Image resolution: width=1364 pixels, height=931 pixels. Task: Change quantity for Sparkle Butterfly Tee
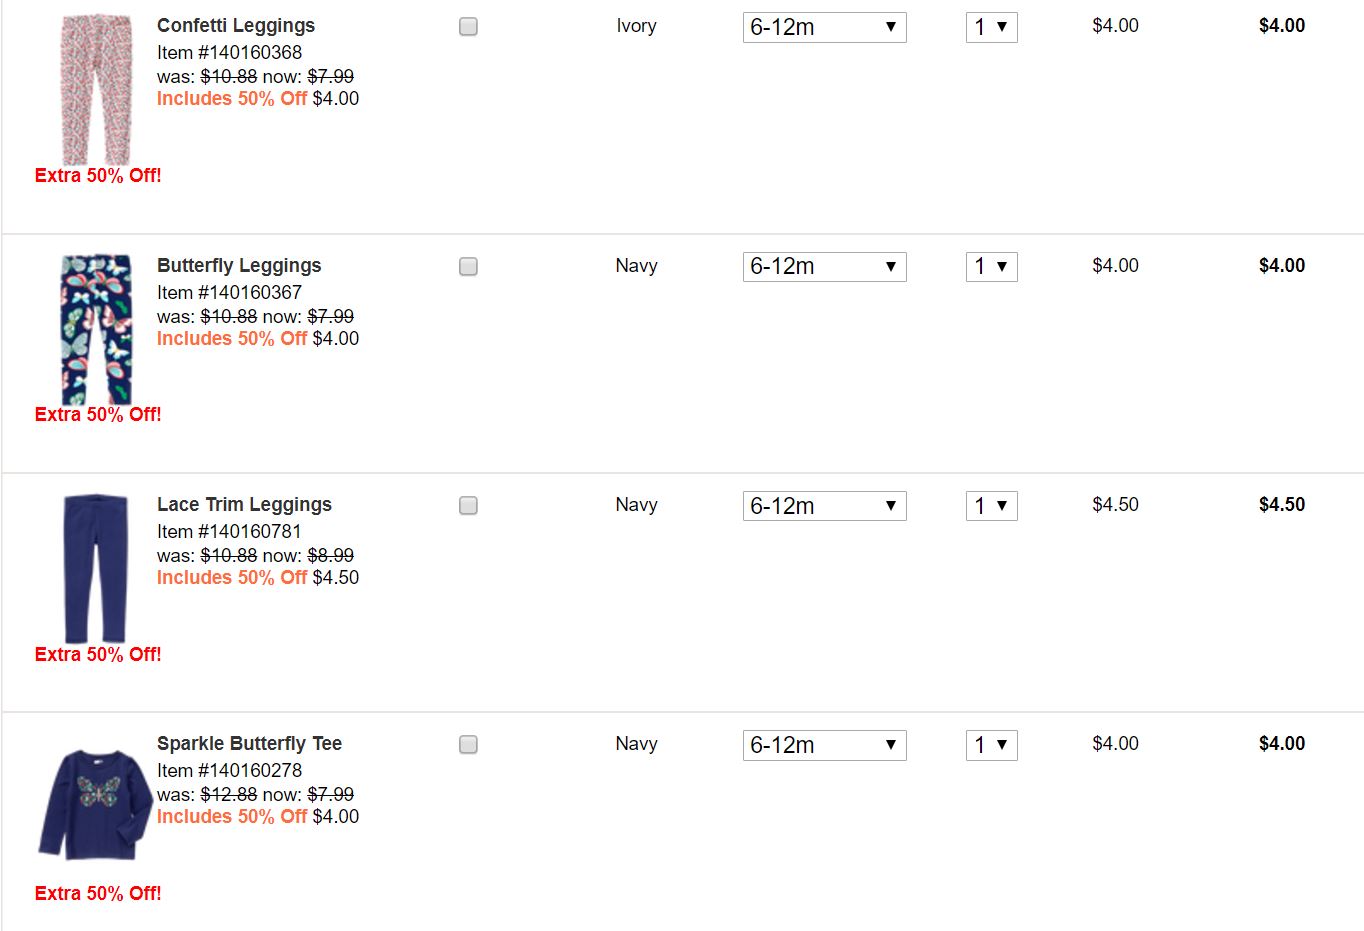pyautogui.click(x=991, y=745)
